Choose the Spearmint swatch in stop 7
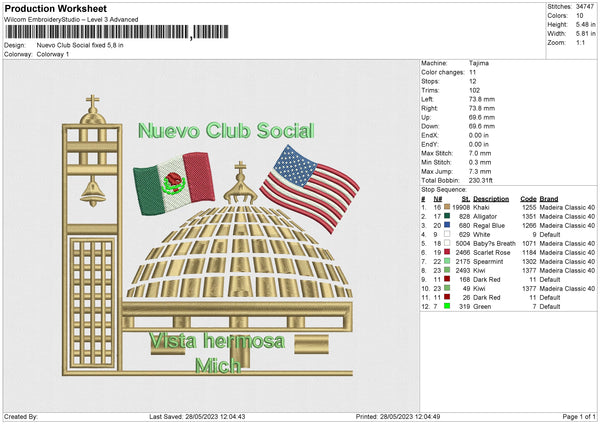Viewport: 600px width, 424px height. tap(447, 261)
